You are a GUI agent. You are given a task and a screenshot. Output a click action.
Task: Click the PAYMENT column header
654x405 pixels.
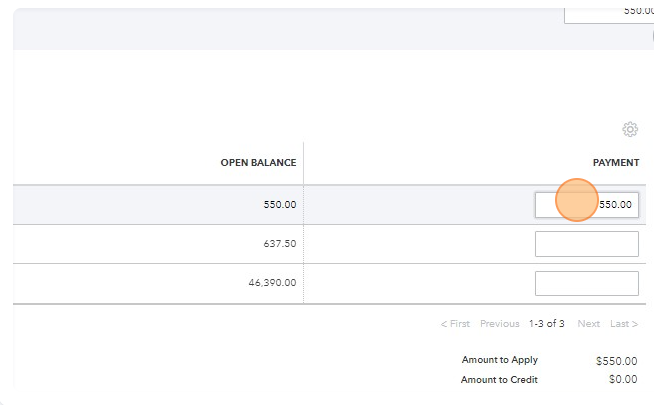(615, 163)
